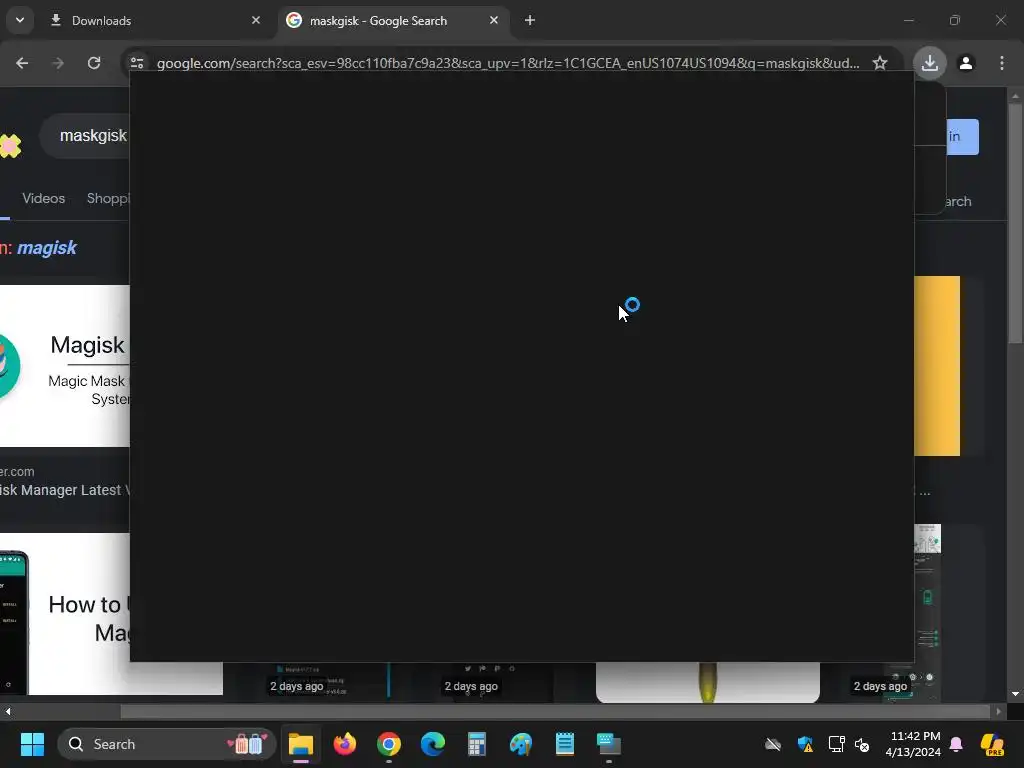Open the Magisk Magic Mask image result
Viewport: 1024px width, 768px height.
65,366
